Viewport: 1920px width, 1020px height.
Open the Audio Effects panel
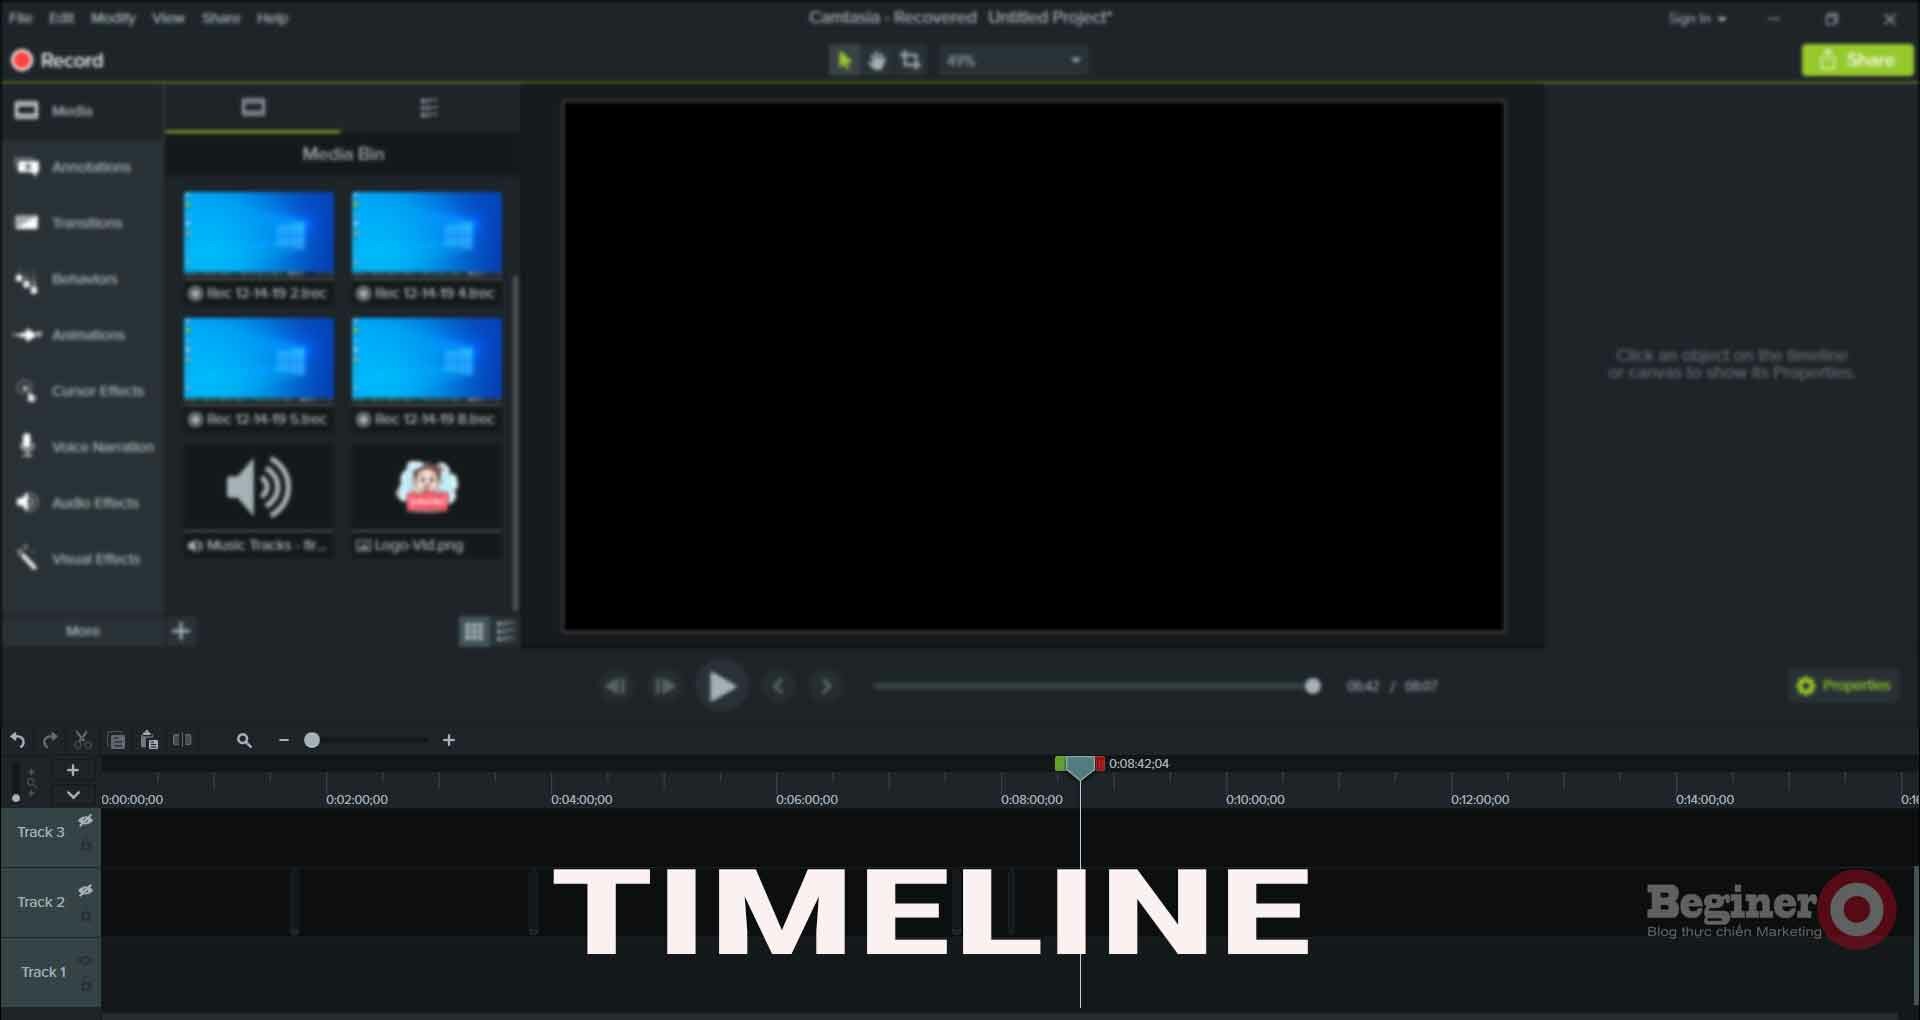(x=82, y=503)
